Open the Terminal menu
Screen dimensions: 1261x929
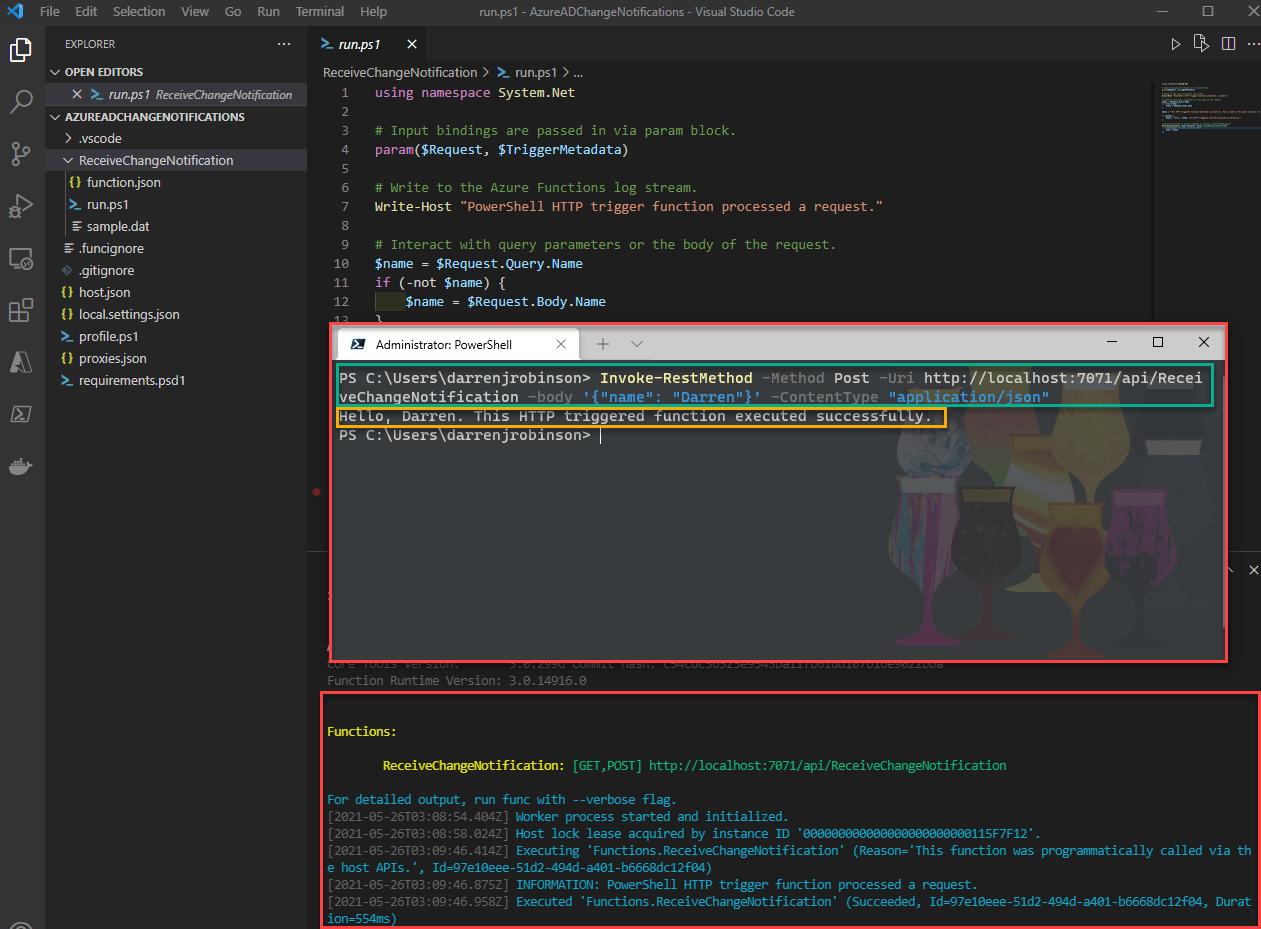pyautogui.click(x=320, y=11)
